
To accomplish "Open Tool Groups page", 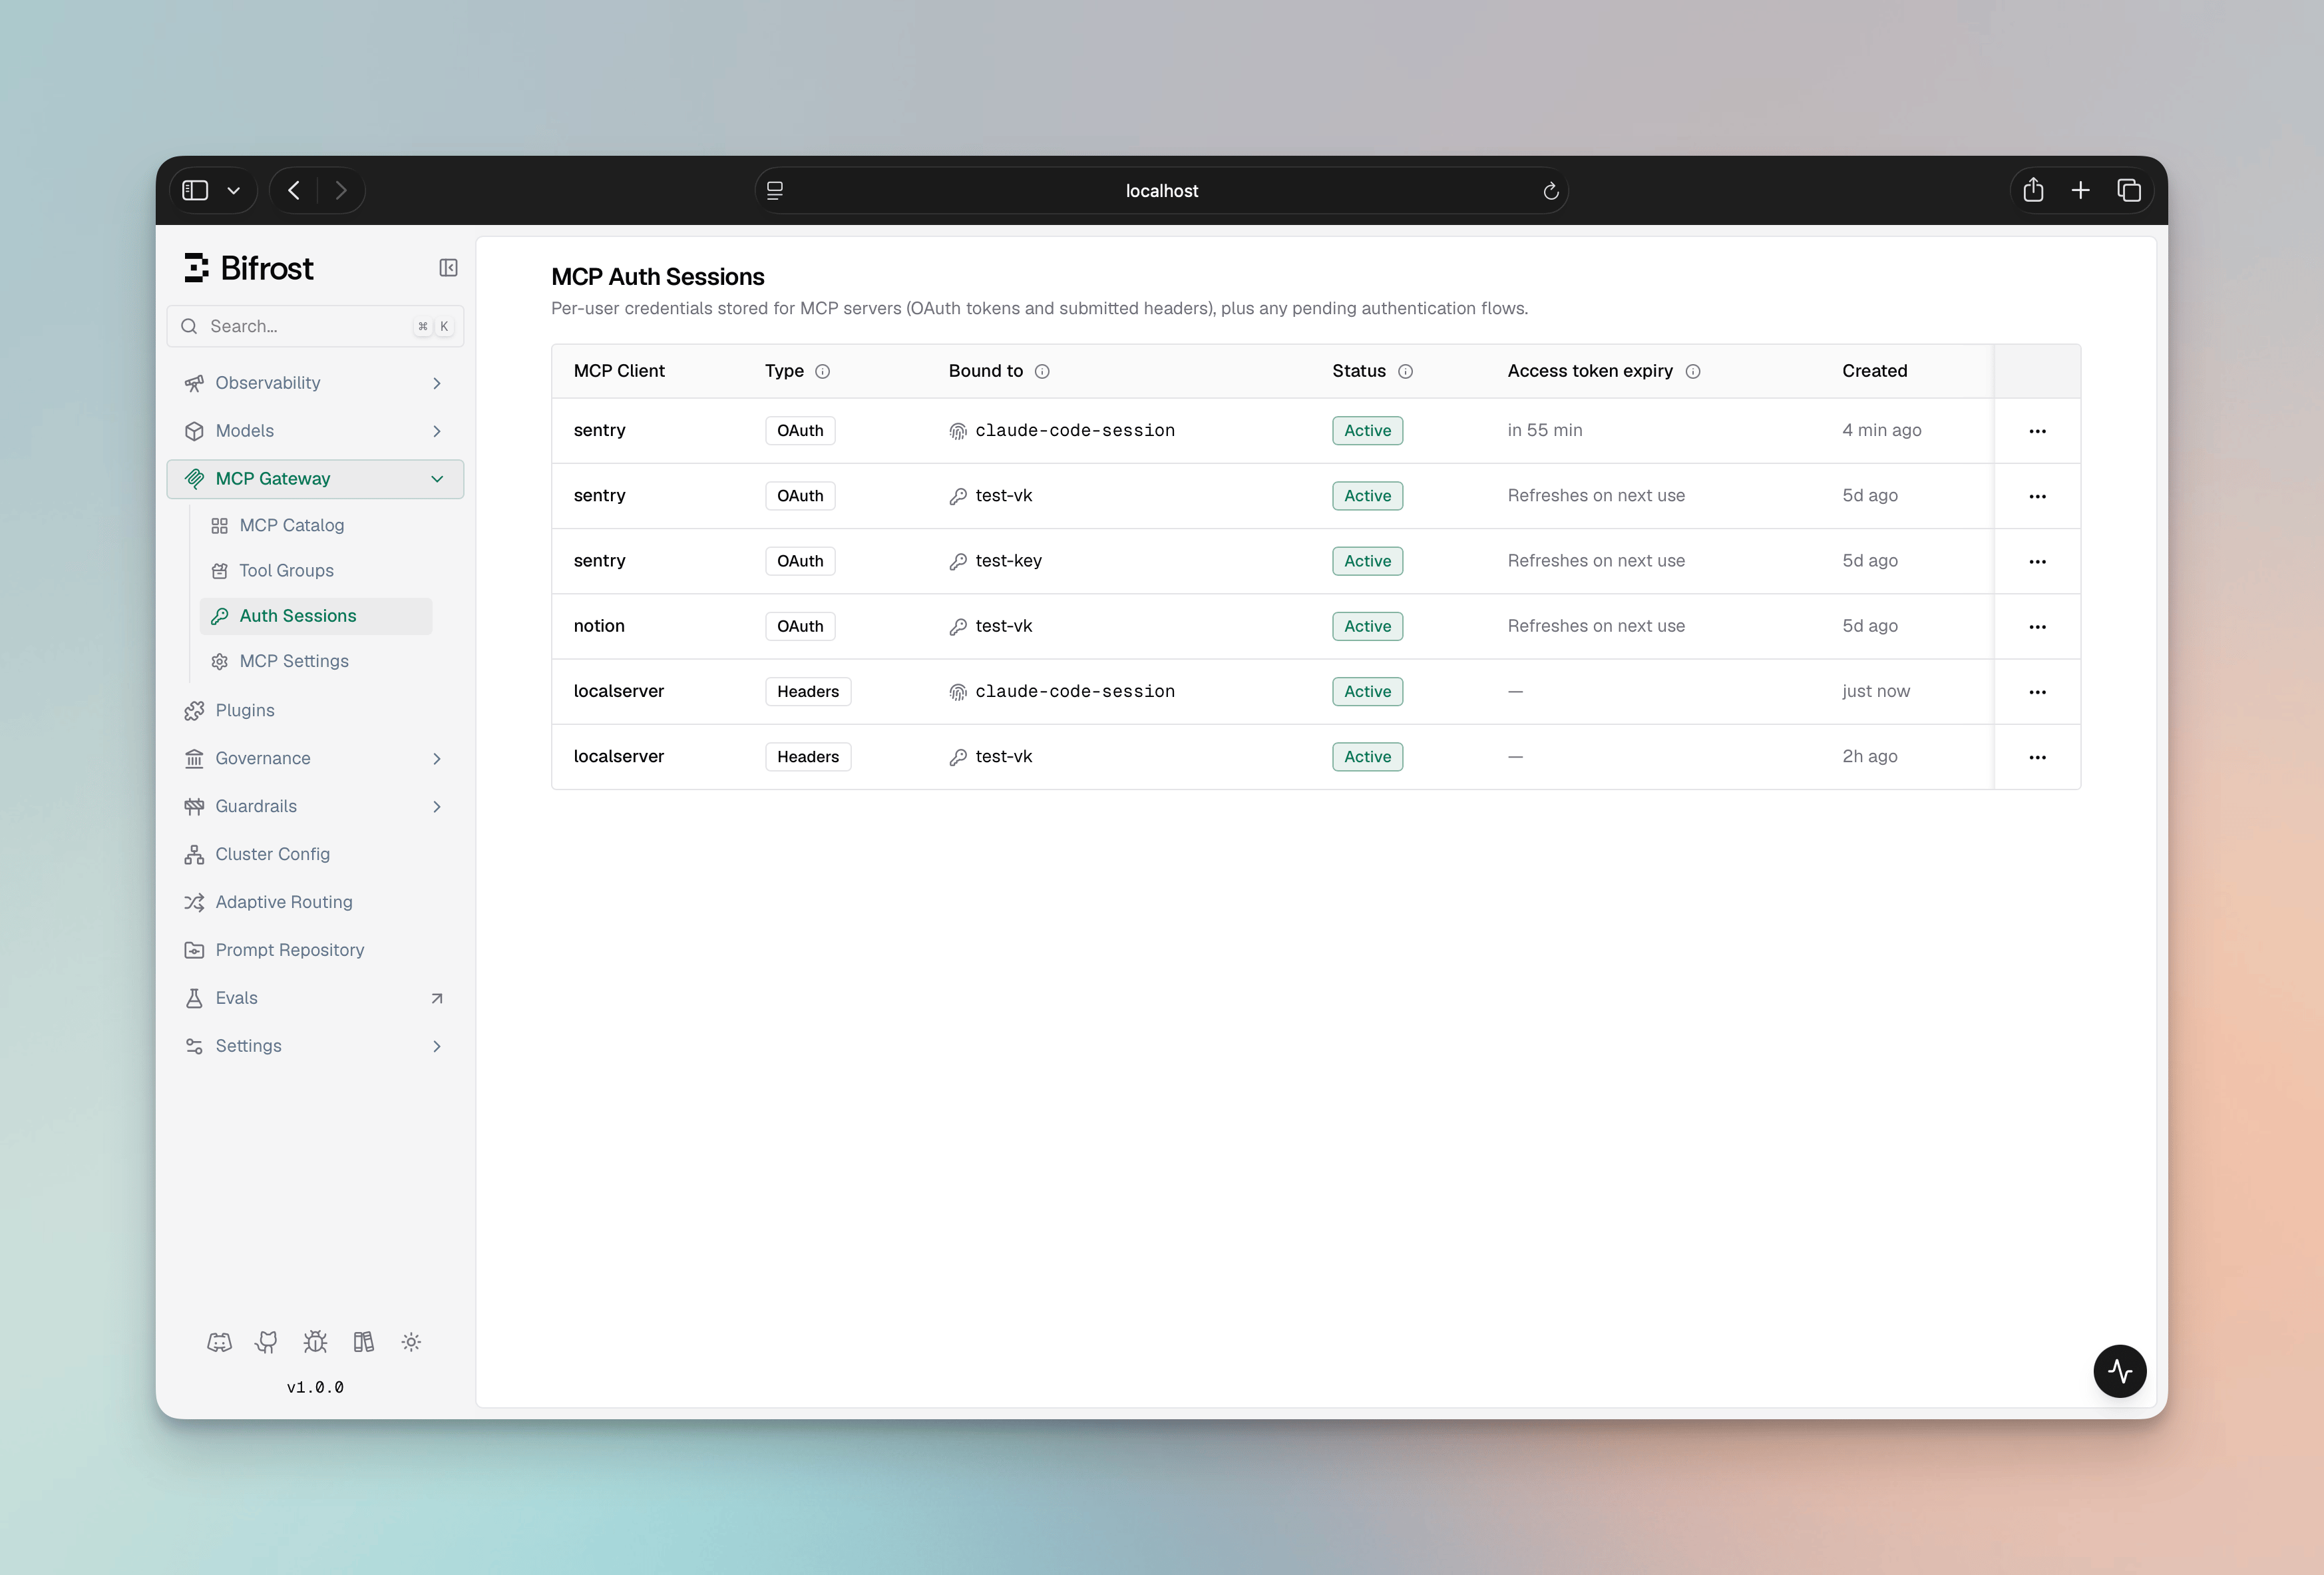I will (316, 570).
